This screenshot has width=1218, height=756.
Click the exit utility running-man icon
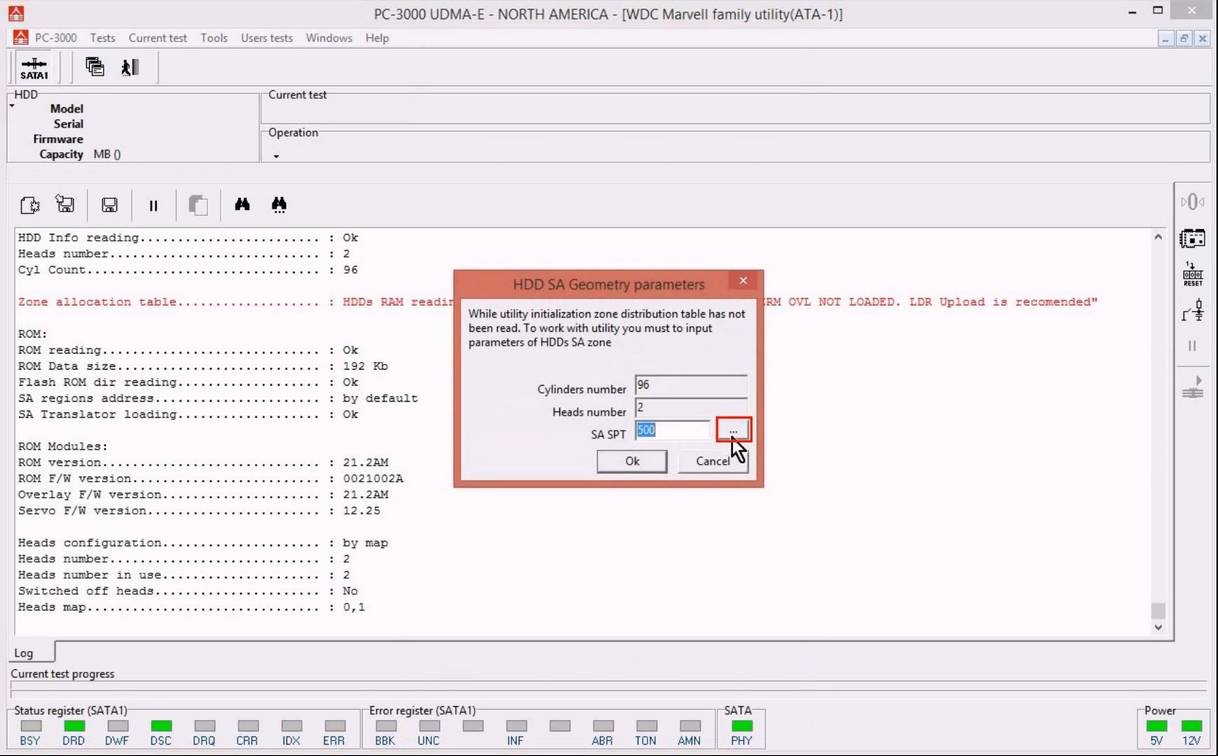[x=130, y=67]
